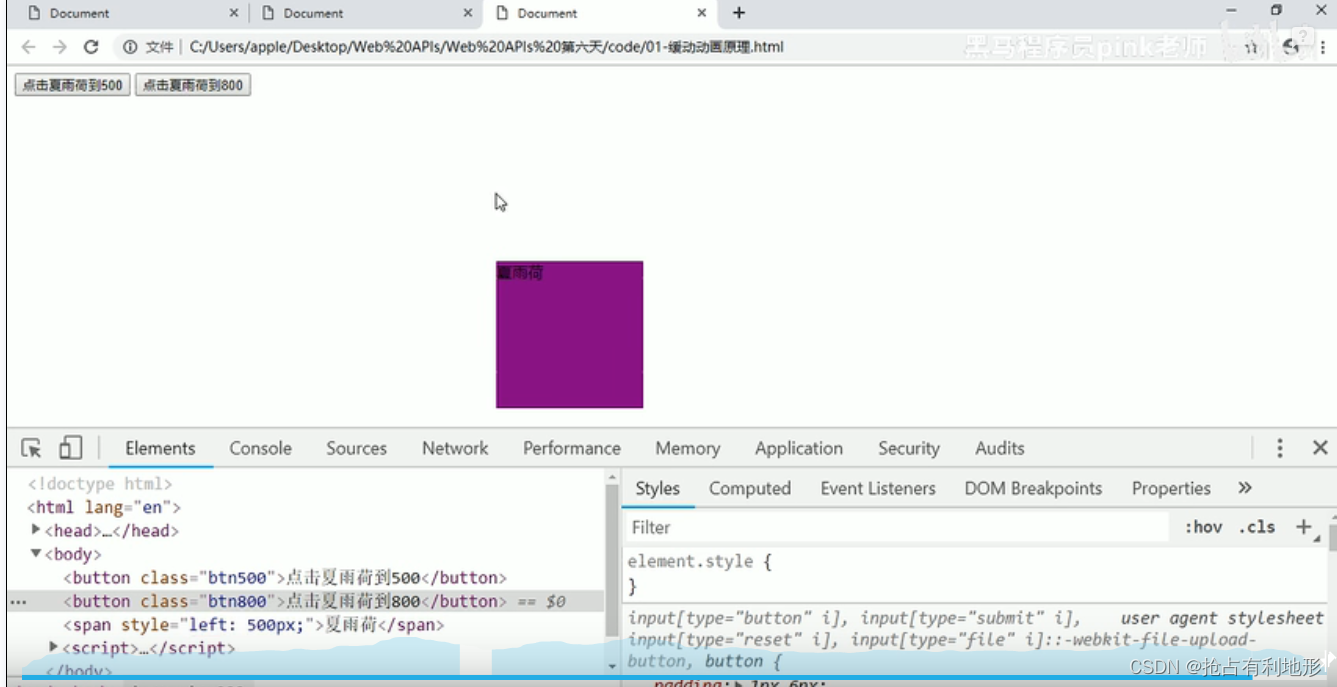The image size is (1337, 687).
Task: Open the Network panel tab
Action: pos(455,448)
